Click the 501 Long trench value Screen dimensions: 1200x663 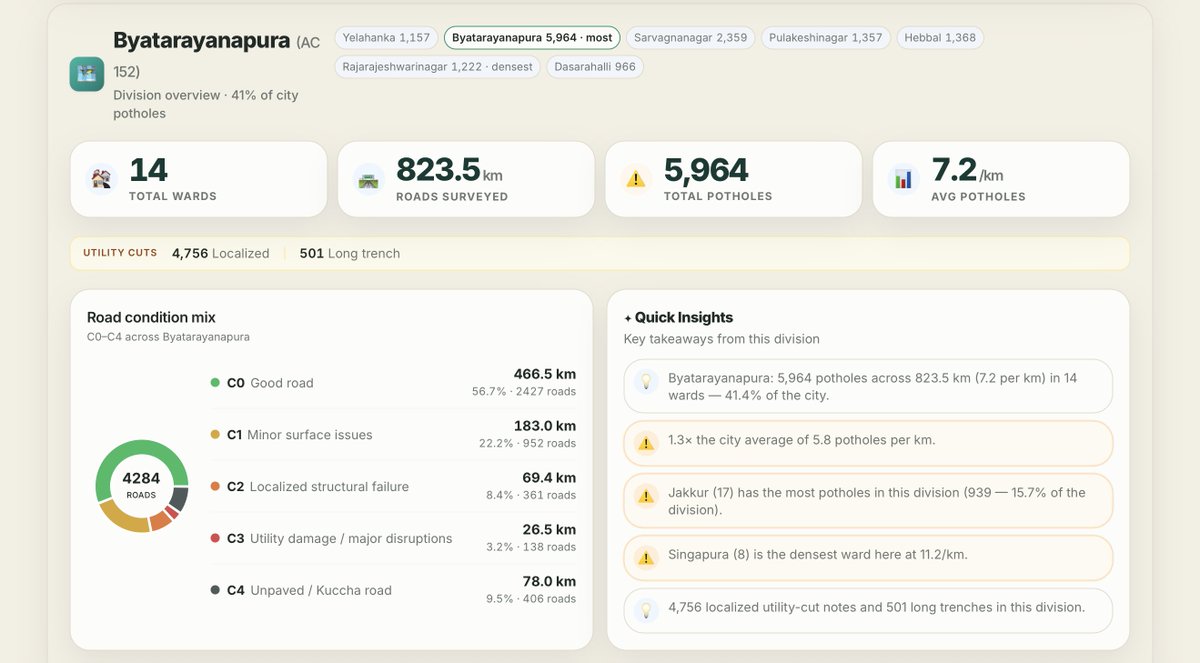point(350,254)
